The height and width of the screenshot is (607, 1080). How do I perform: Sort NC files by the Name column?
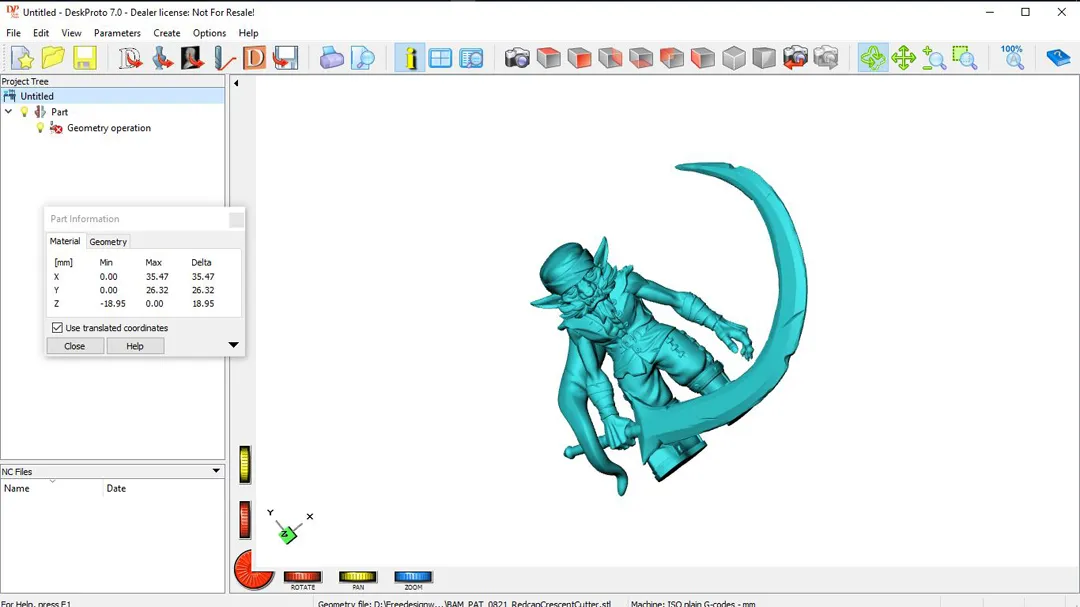click(52, 488)
